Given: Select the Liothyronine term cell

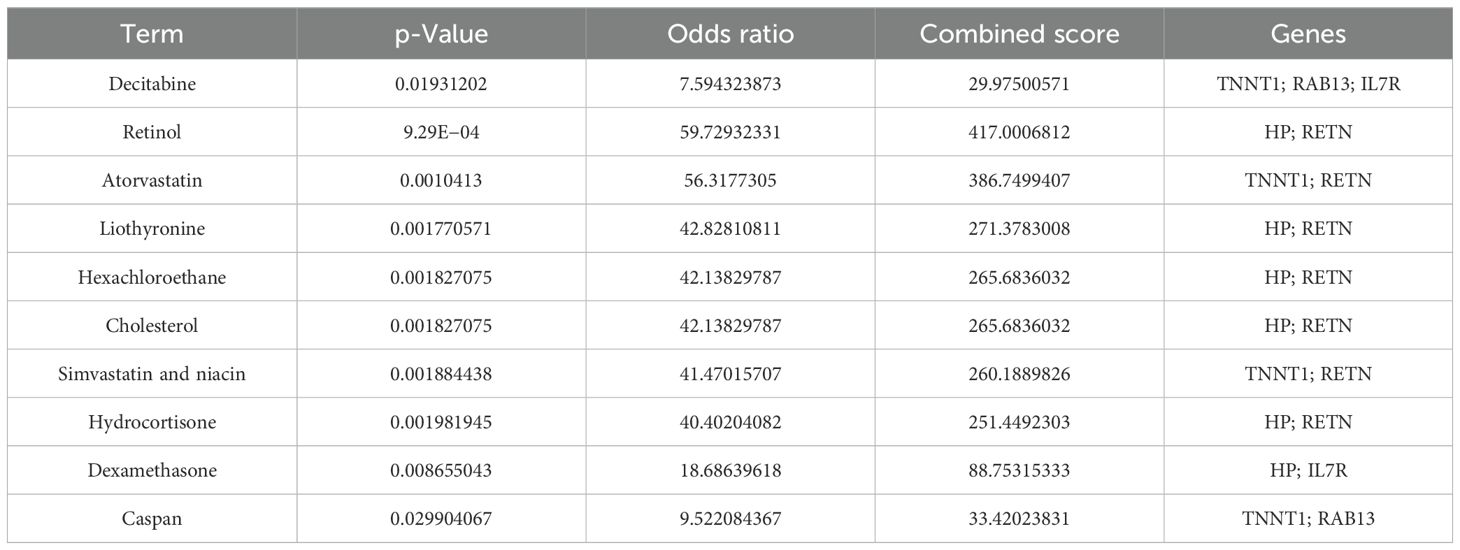Looking at the screenshot, I should click(152, 229).
